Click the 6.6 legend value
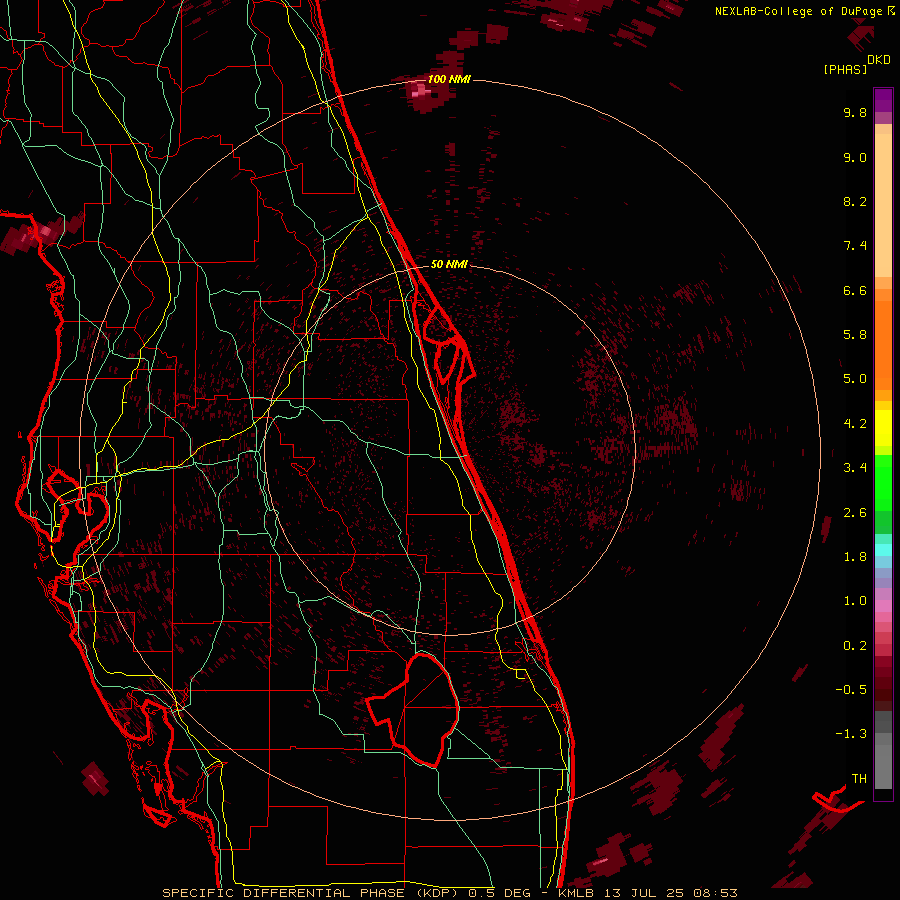 tap(855, 290)
